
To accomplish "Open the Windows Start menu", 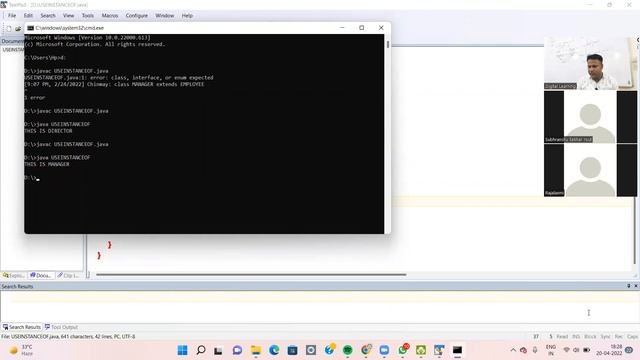I will 182,350.
